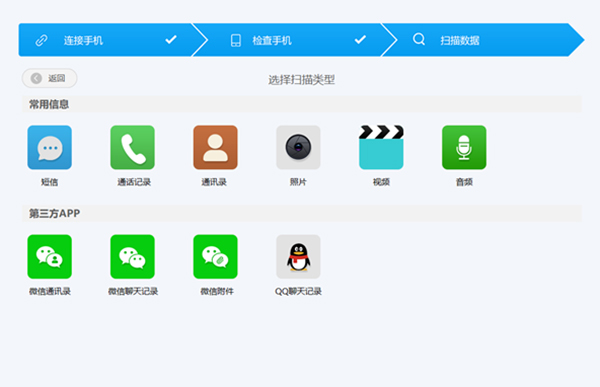Click the 选择扫描类型 title text
The image size is (600, 387).
coord(302,80)
